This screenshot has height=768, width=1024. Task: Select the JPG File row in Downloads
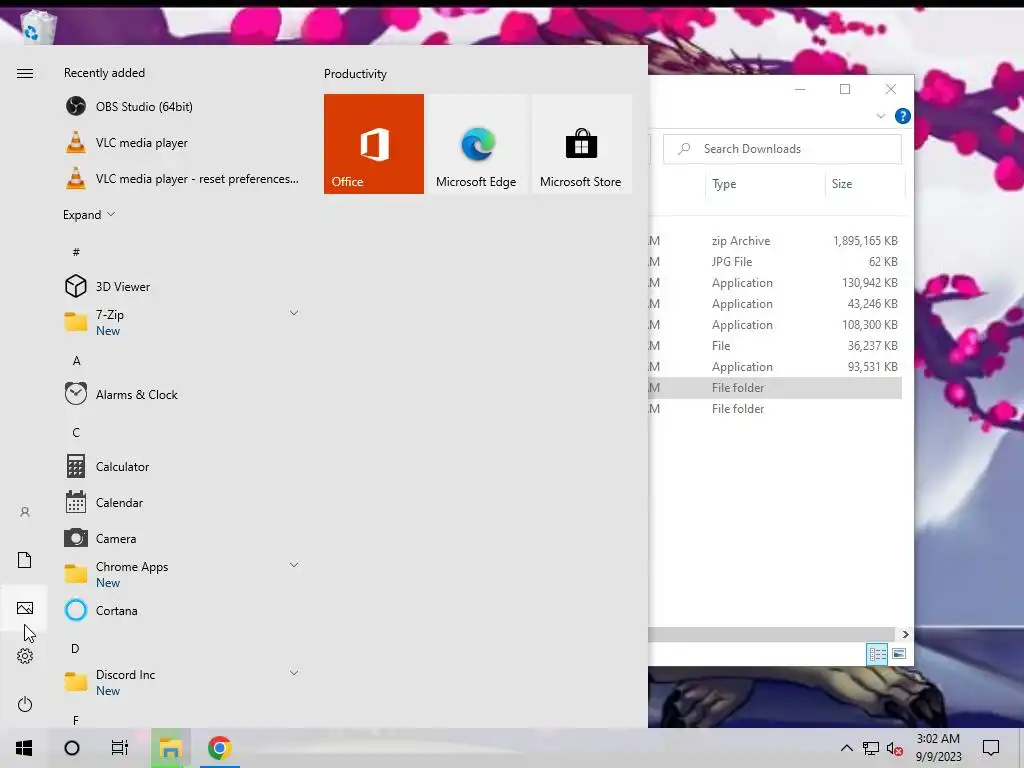(775, 261)
